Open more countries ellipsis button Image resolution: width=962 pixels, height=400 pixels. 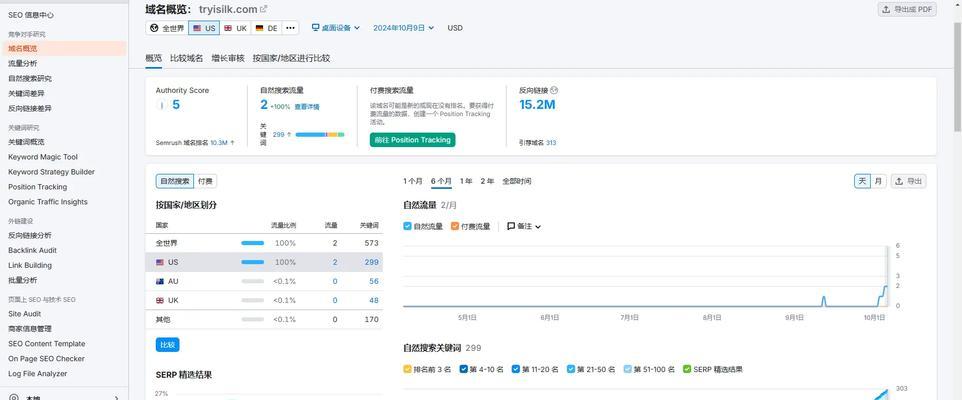[x=290, y=28]
